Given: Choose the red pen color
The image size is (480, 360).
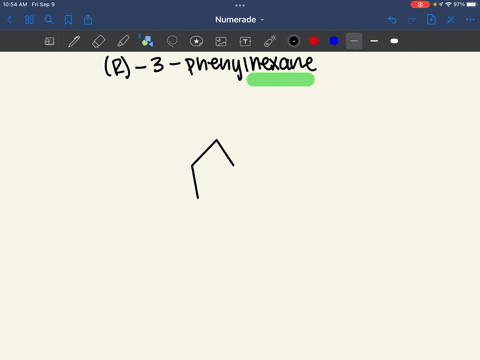Looking at the screenshot, I should [314, 41].
